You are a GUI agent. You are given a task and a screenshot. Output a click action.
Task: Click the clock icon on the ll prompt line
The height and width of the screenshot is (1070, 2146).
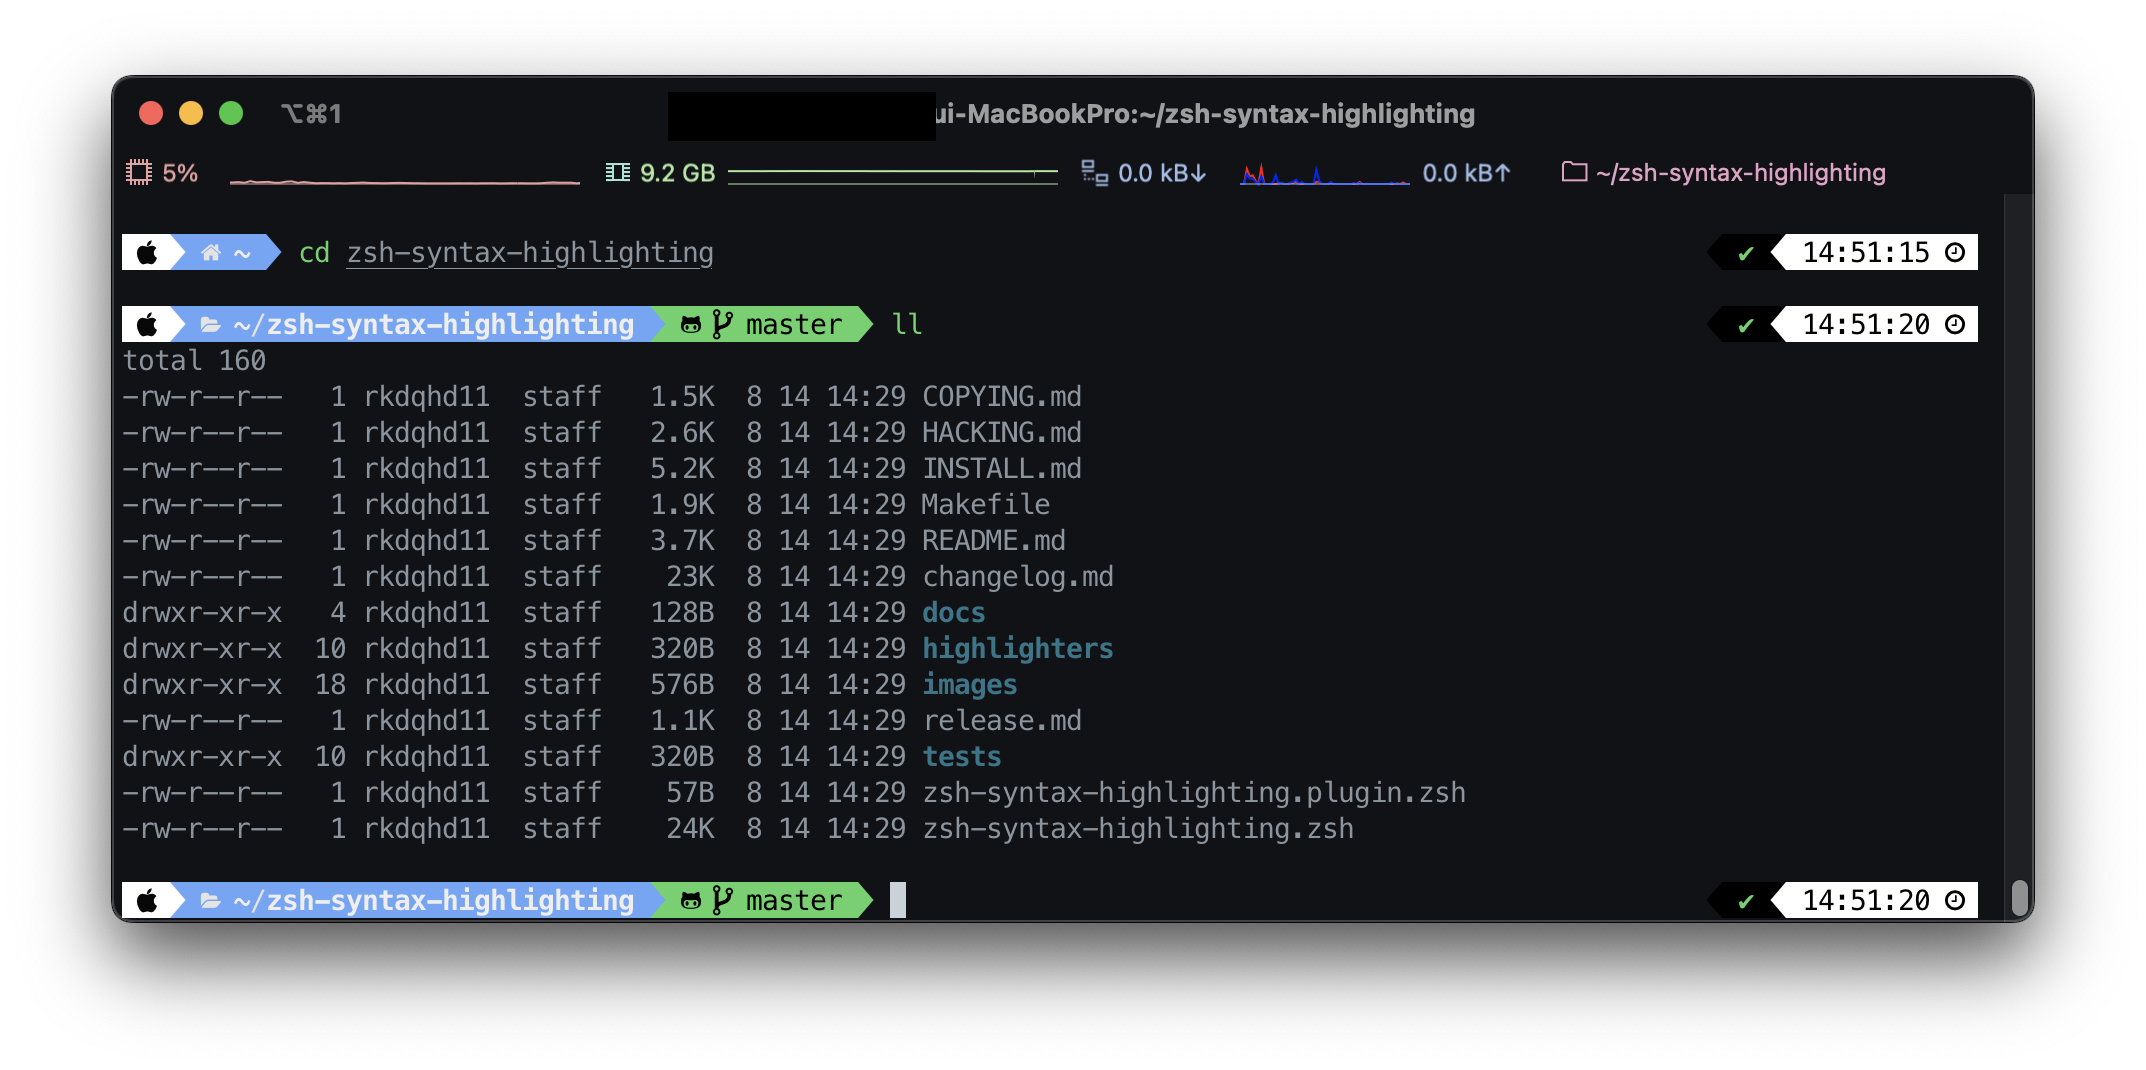coord(1955,325)
